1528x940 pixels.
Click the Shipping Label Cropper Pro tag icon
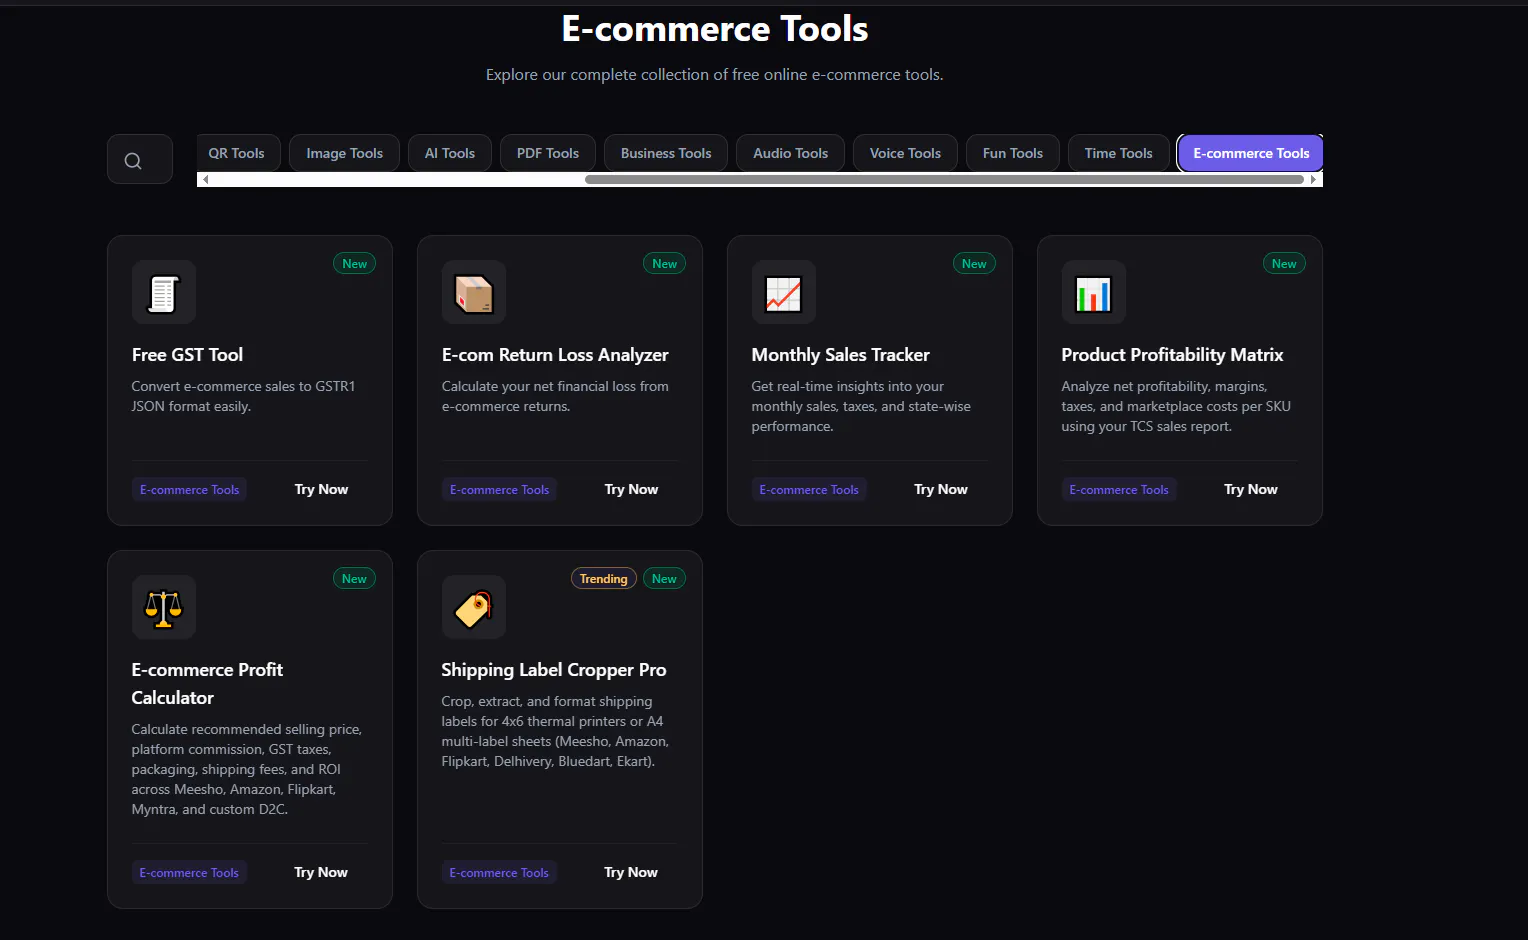[474, 607]
